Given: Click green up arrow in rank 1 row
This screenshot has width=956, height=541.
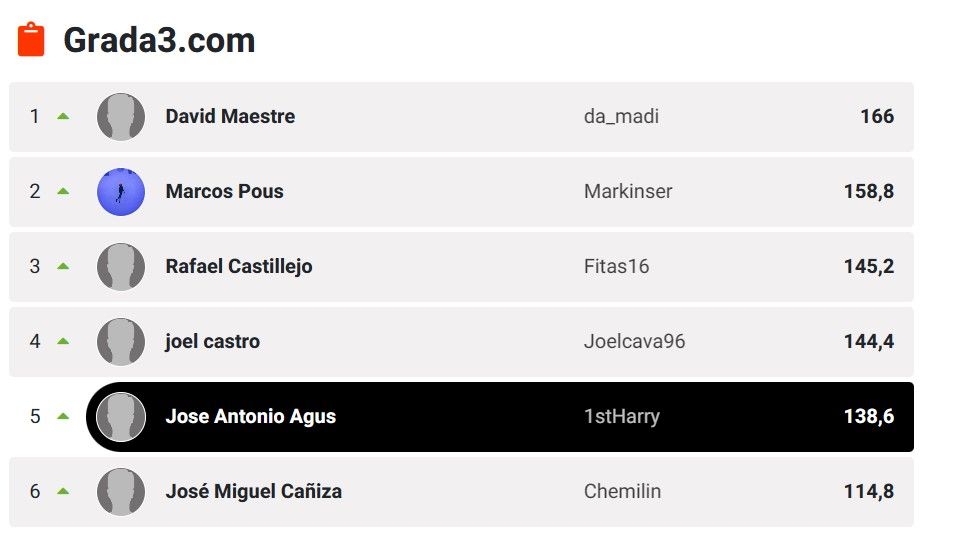Looking at the screenshot, I should click(x=63, y=116).
